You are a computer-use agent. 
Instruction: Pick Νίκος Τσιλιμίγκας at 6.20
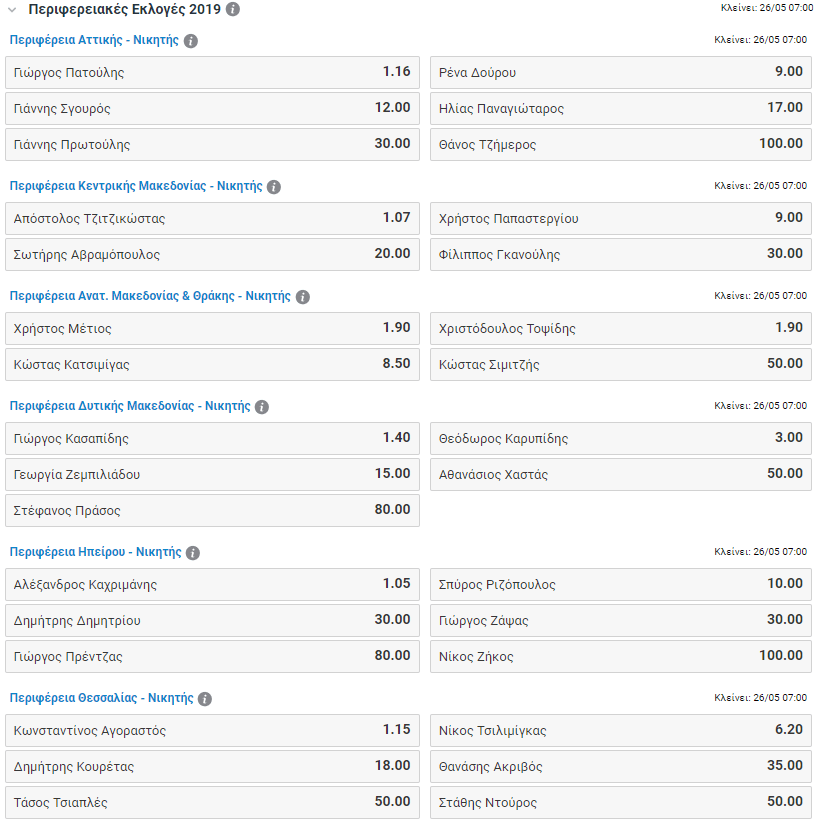click(x=621, y=731)
